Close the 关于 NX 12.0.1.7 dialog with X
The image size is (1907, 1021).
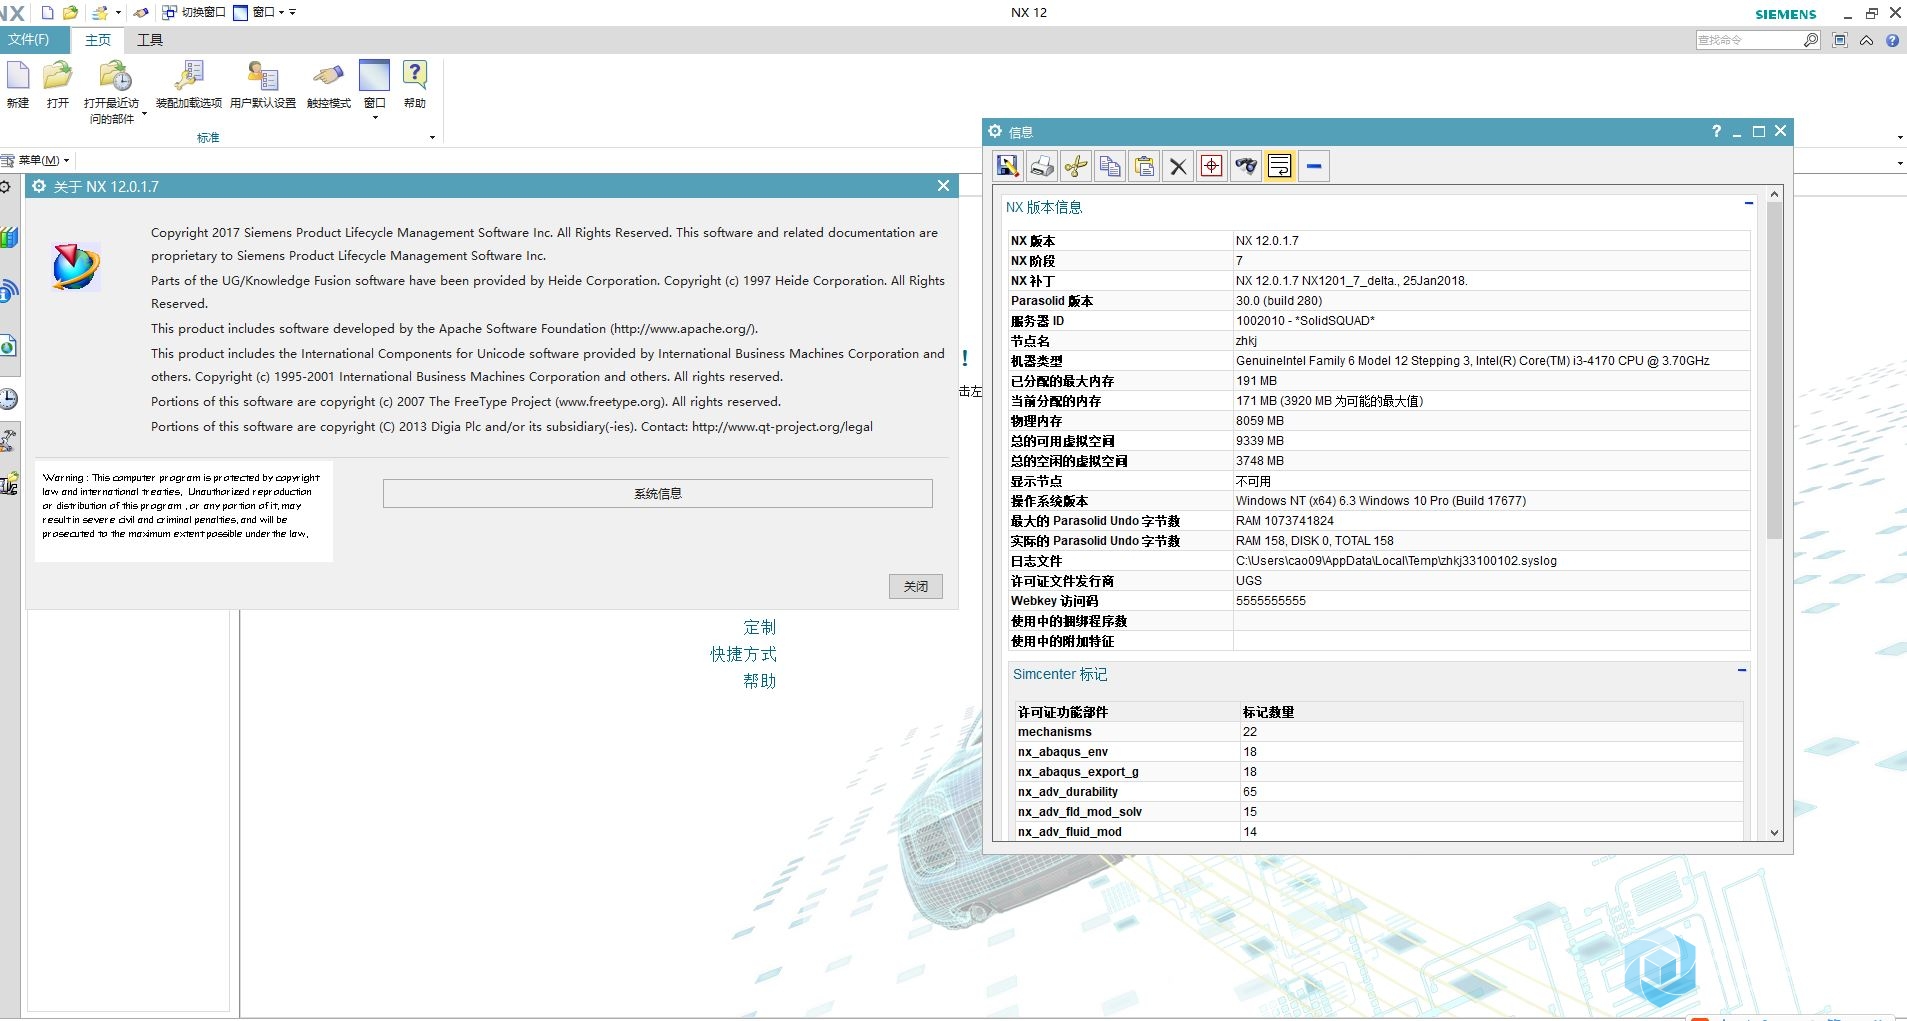(943, 186)
